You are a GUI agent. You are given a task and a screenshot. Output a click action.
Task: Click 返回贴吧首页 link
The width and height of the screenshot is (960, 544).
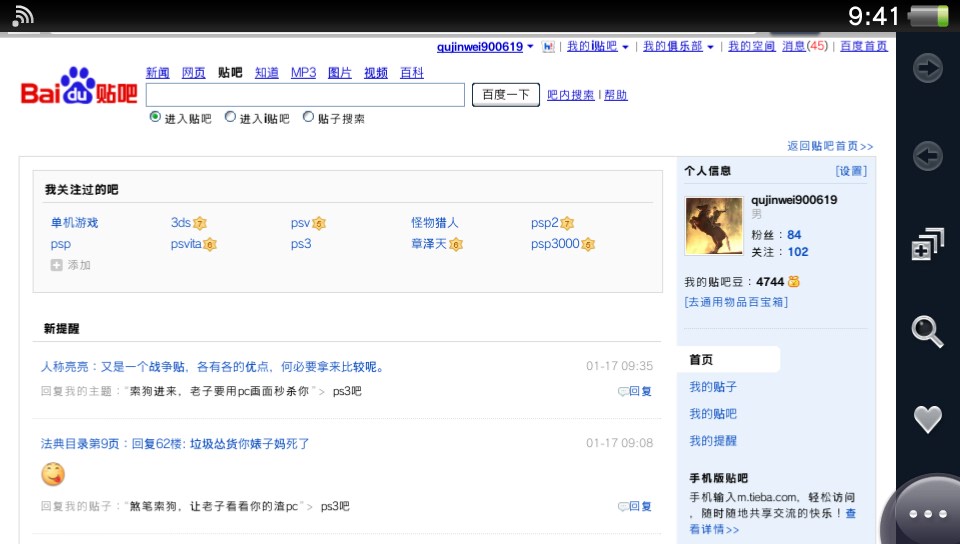coord(830,146)
